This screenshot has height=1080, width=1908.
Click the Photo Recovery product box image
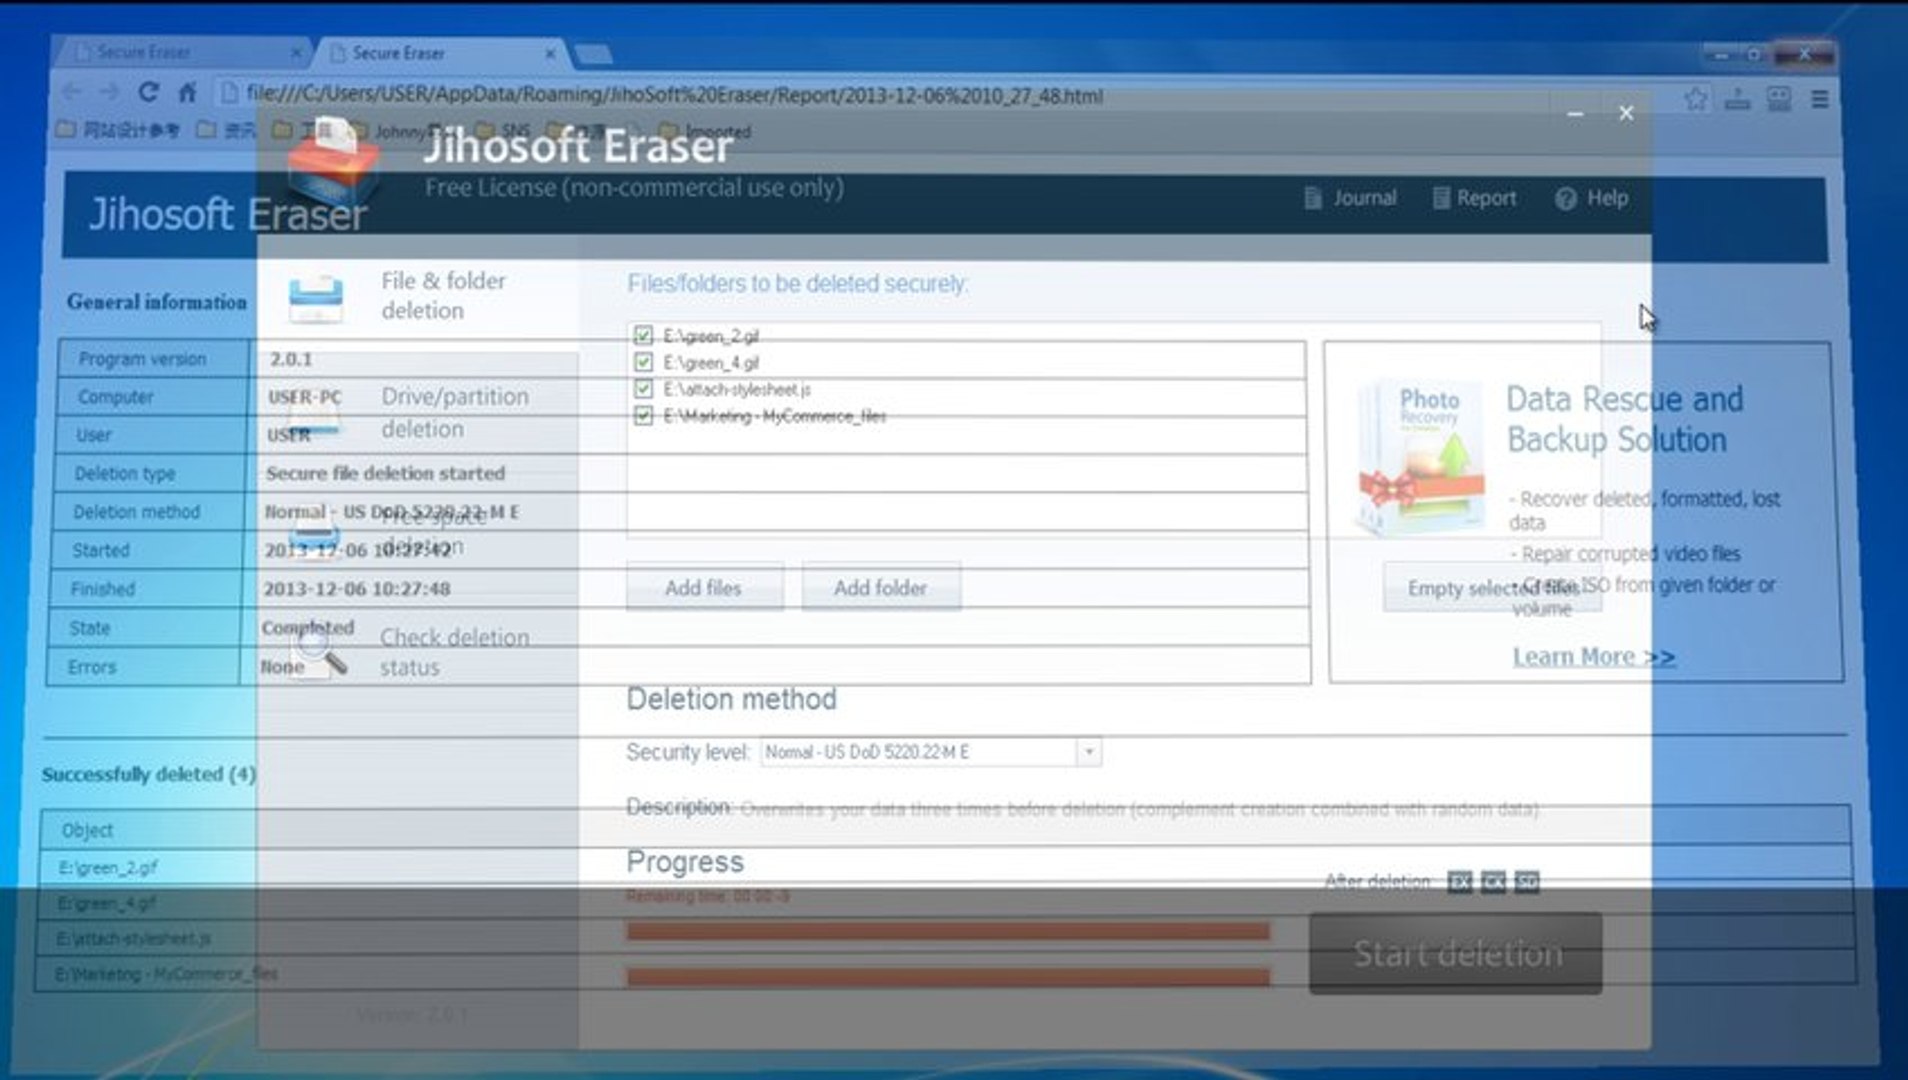click(1421, 459)
